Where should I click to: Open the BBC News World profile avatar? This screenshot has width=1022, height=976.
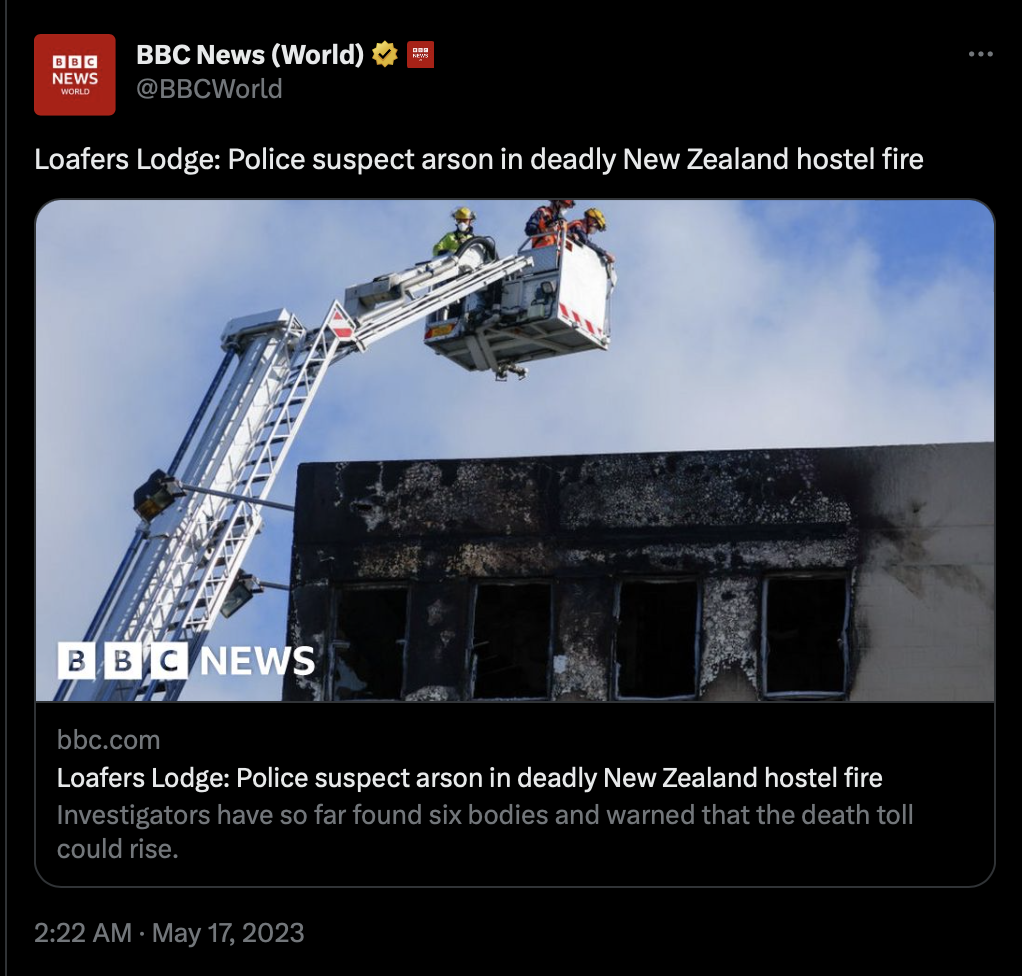click(74, 75)
